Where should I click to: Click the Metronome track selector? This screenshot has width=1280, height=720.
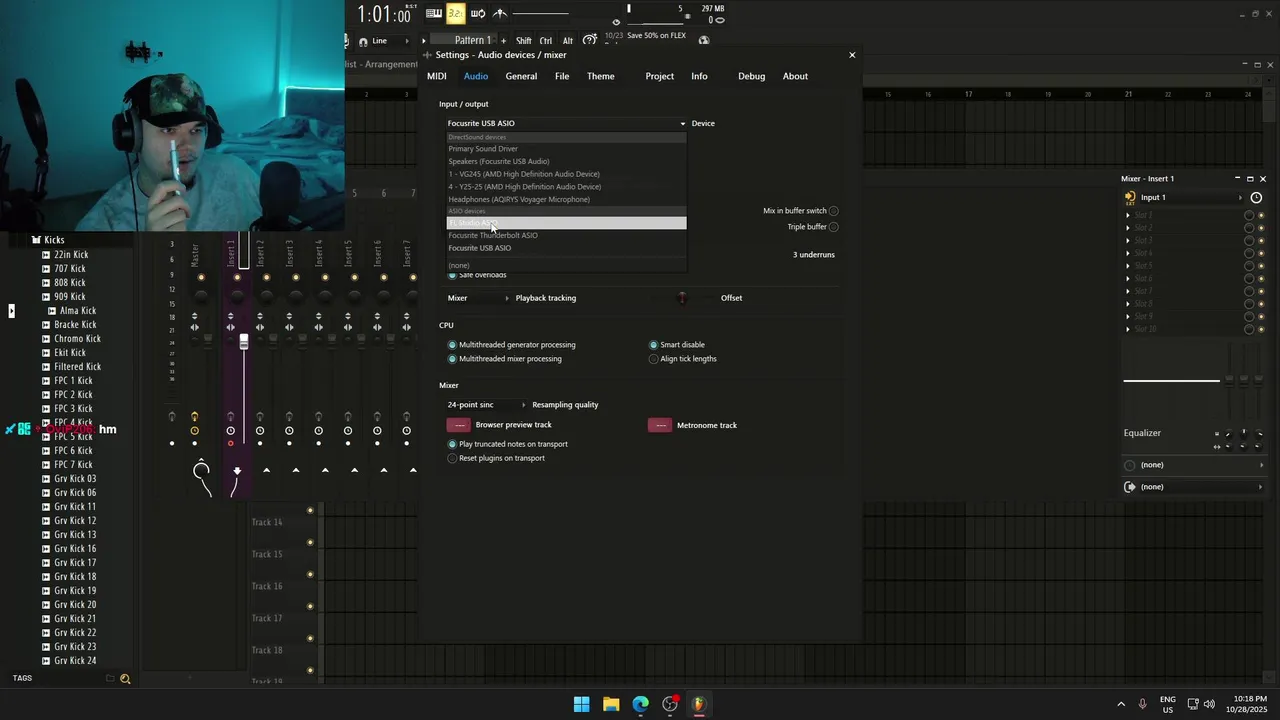tap(660, 425)
